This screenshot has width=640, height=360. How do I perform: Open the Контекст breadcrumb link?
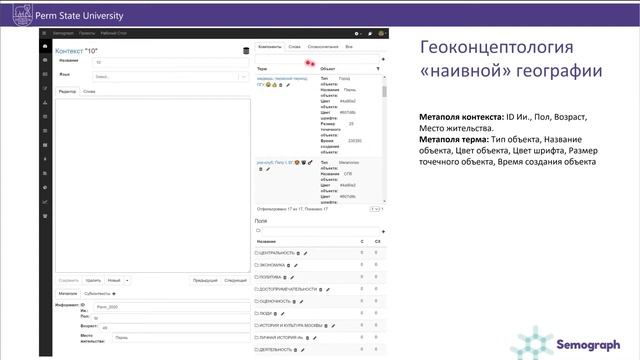(69, 51)
